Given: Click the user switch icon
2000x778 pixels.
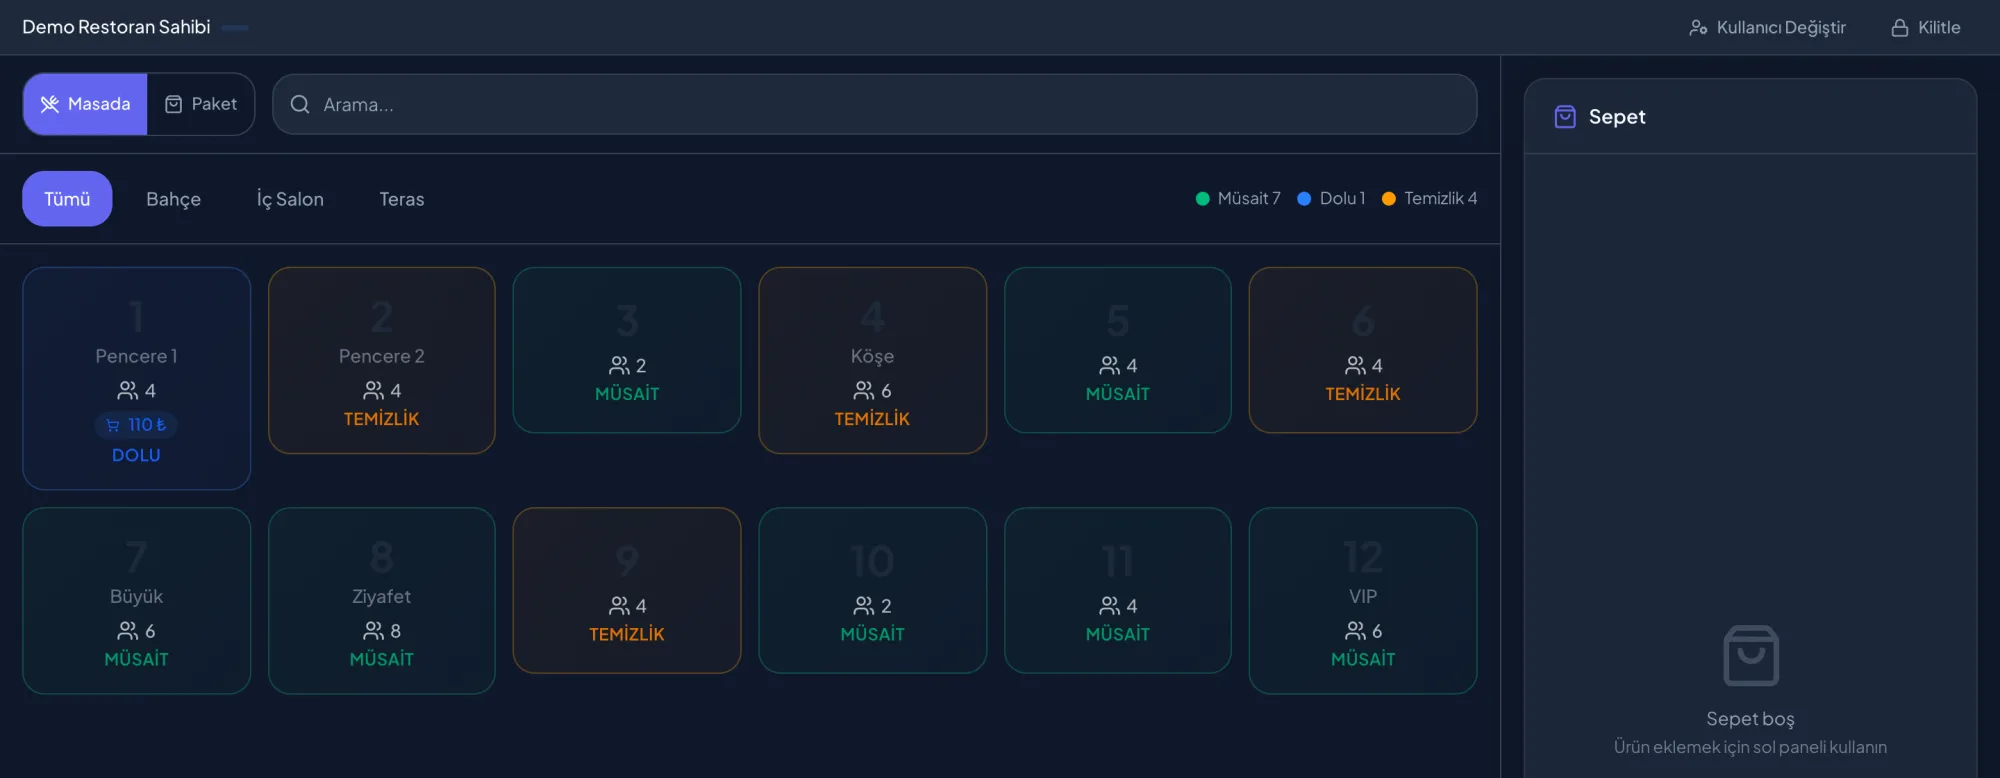Looking at the screenshot, I should (1698, 28).
